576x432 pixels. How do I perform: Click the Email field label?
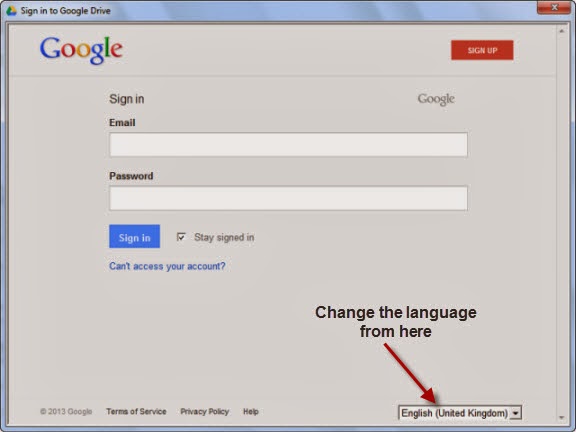tap(122, 123)
